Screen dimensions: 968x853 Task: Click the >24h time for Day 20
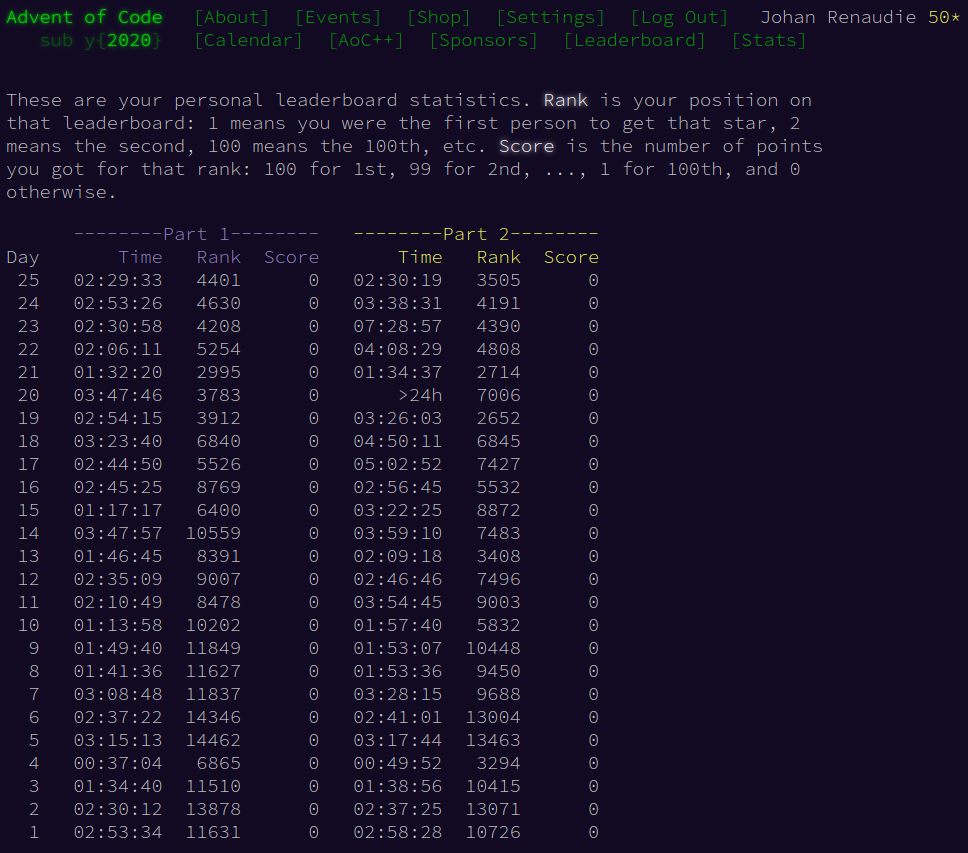(x=420, y=395)
